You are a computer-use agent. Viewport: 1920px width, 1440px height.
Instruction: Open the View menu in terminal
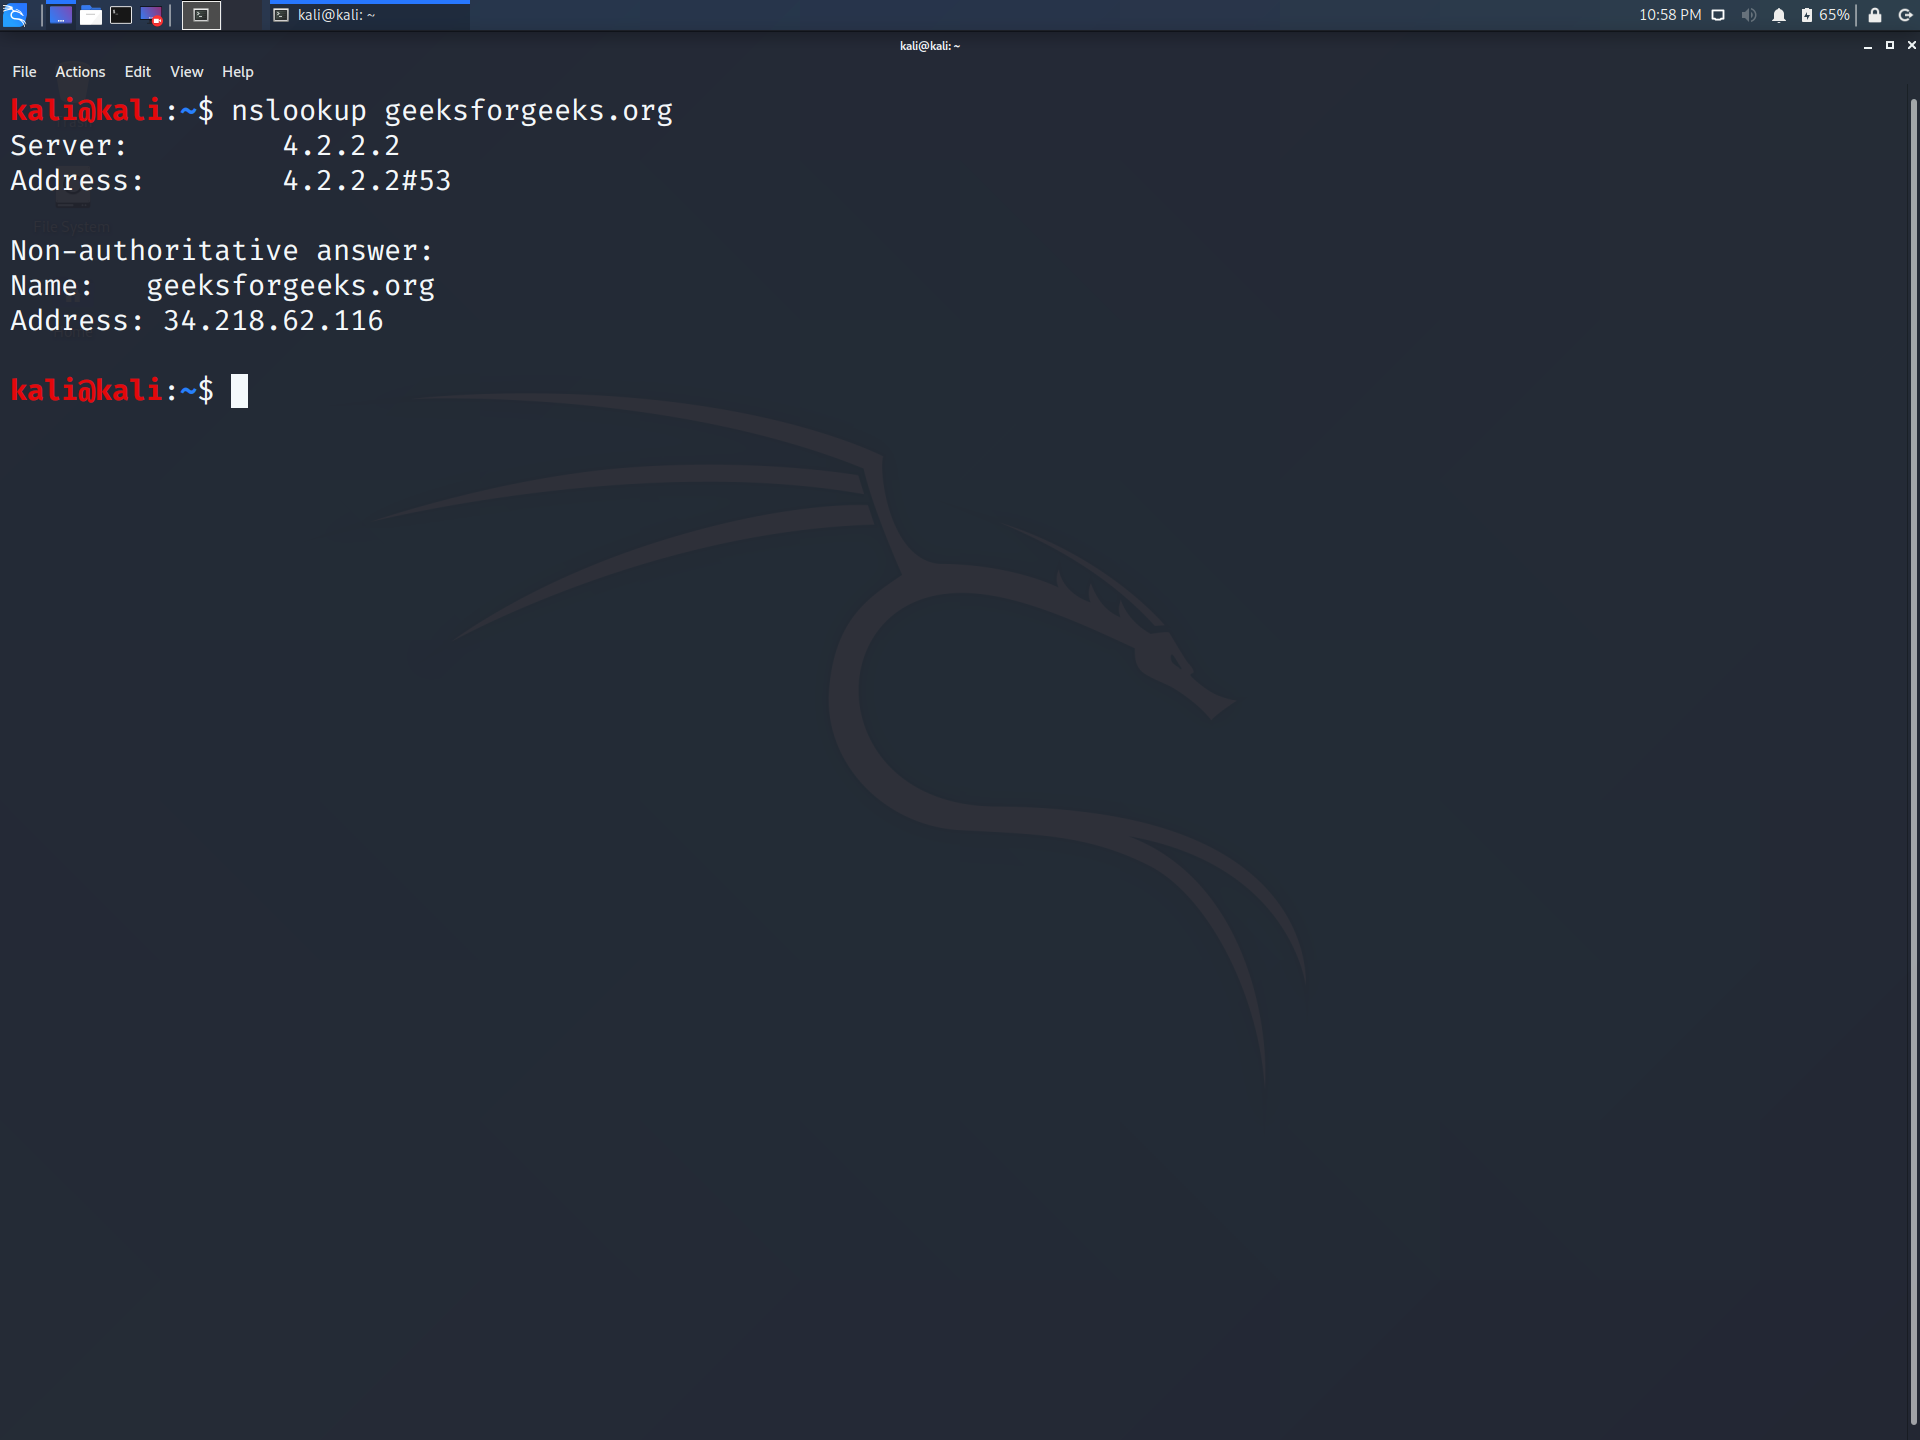184,71
